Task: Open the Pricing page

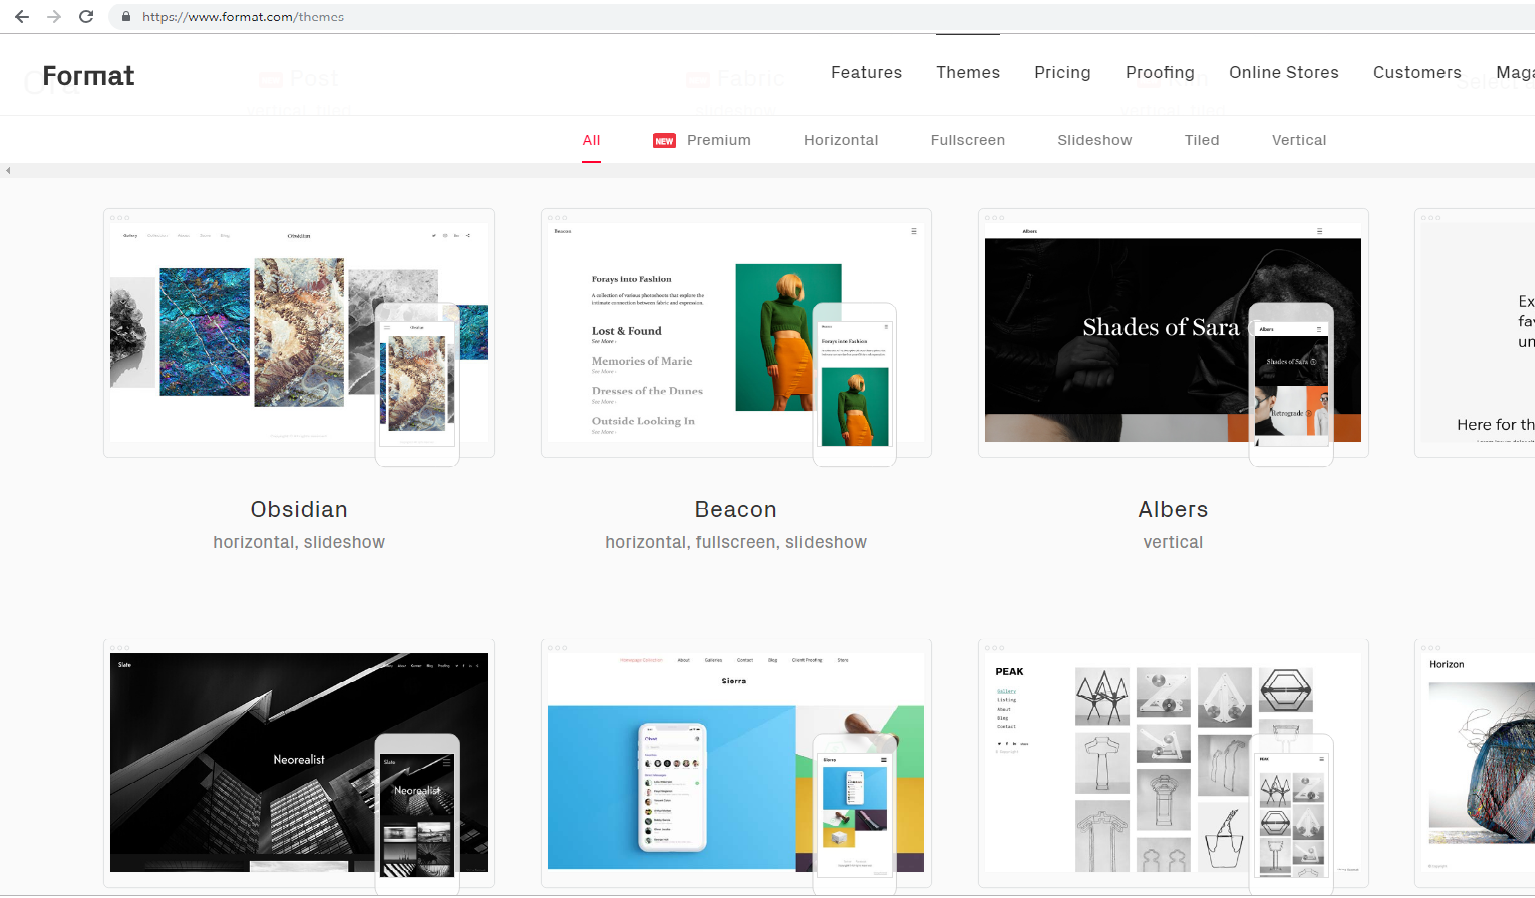Action: (1062, 72)
